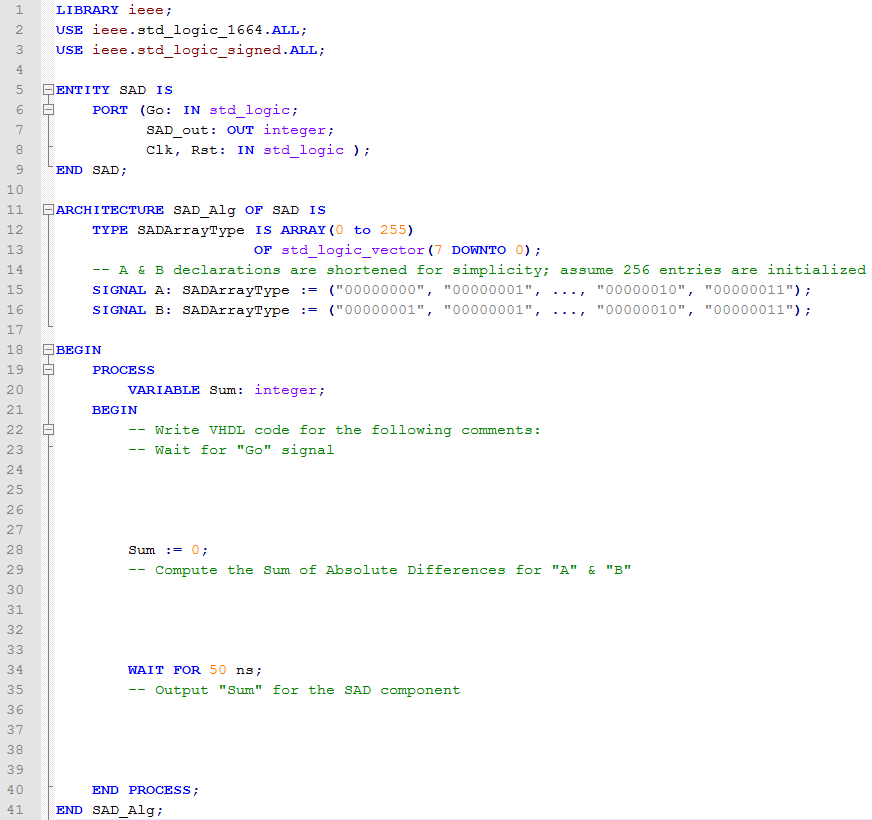Image resolution: width=872 pixels, height=820 pixels.
Task: Collapse the ARCHITECTURE SAD_Alg fold marker
Action: [x=47, y=210]
